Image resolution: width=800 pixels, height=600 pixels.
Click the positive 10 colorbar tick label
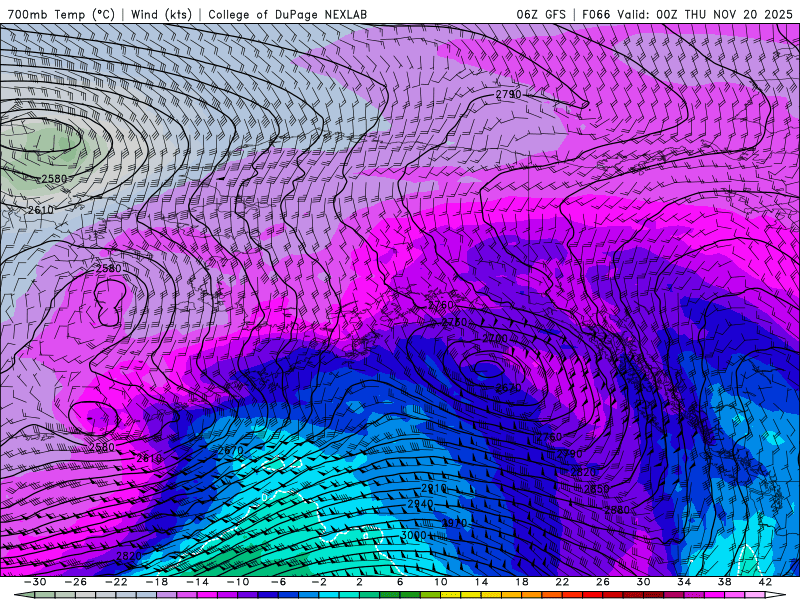click(x=441, y=582)
